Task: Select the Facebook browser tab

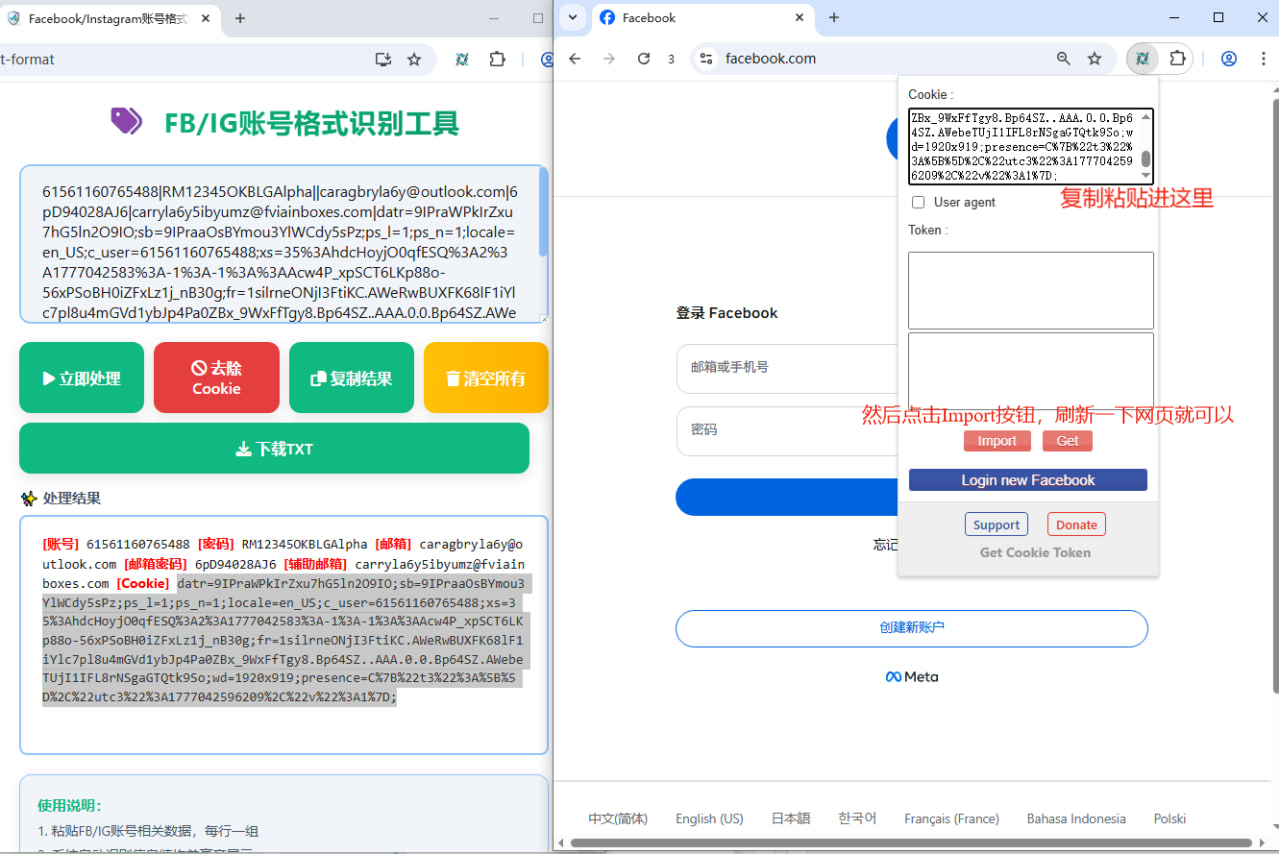Action: pos(704,18)
